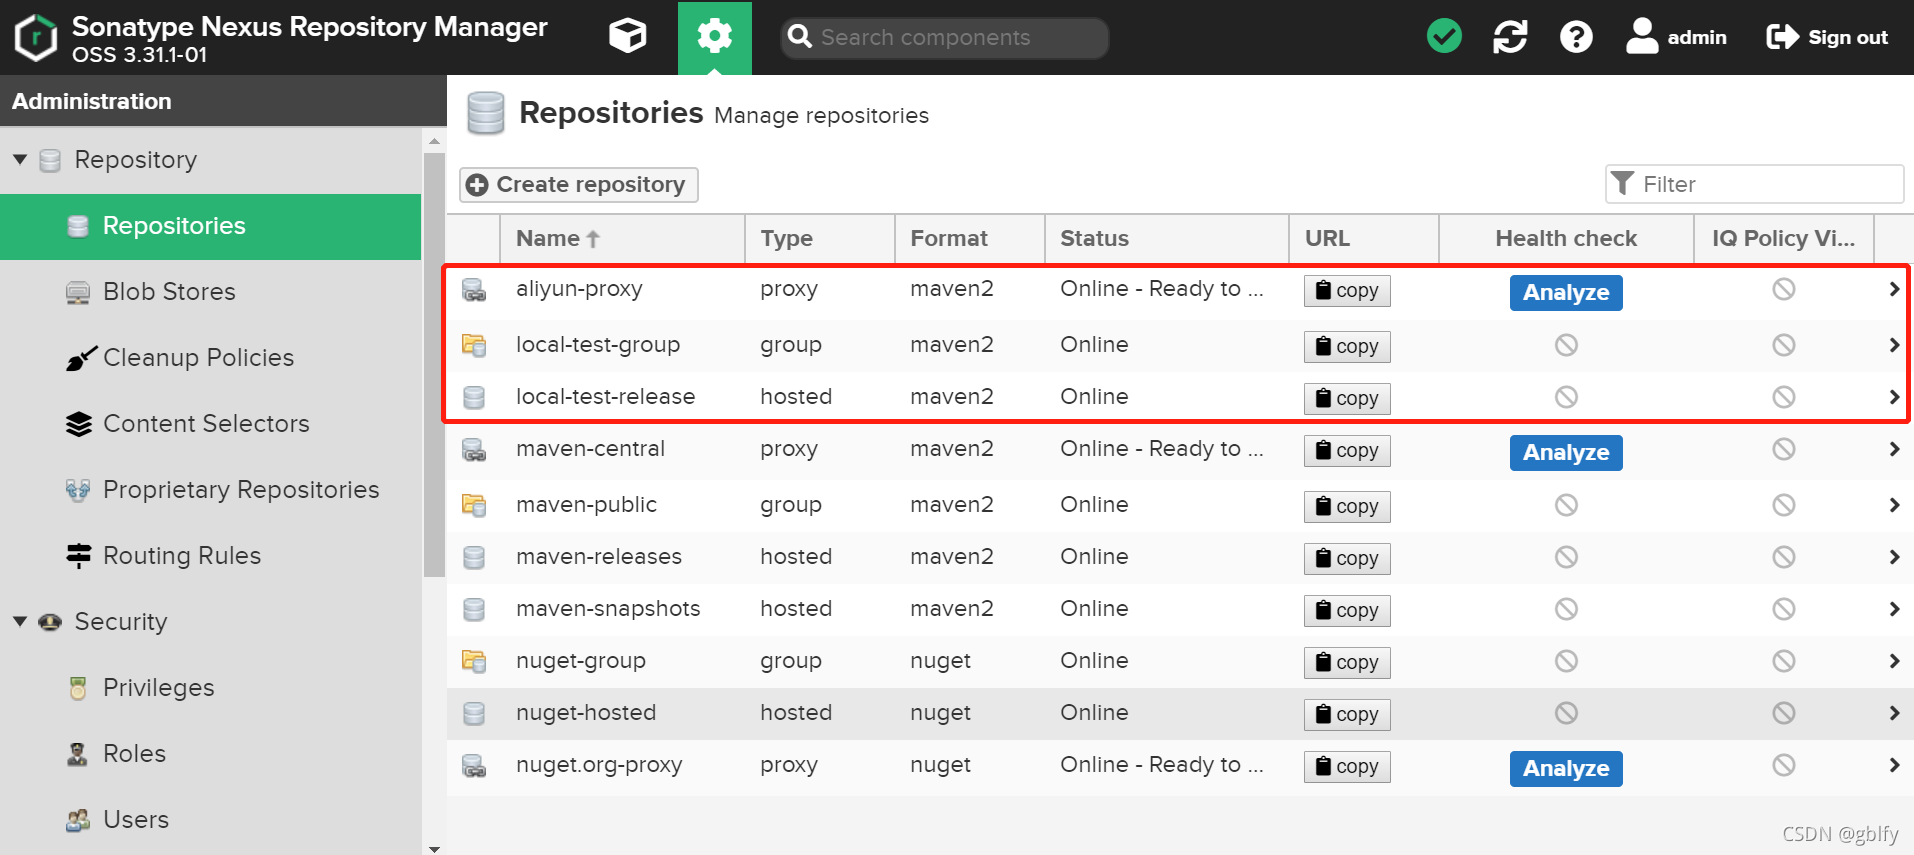Image resolution: width=1914 pixels, height=855 pixels.
Task: Click disabled health check icon for maven-public
Action: click(1566, 505)
